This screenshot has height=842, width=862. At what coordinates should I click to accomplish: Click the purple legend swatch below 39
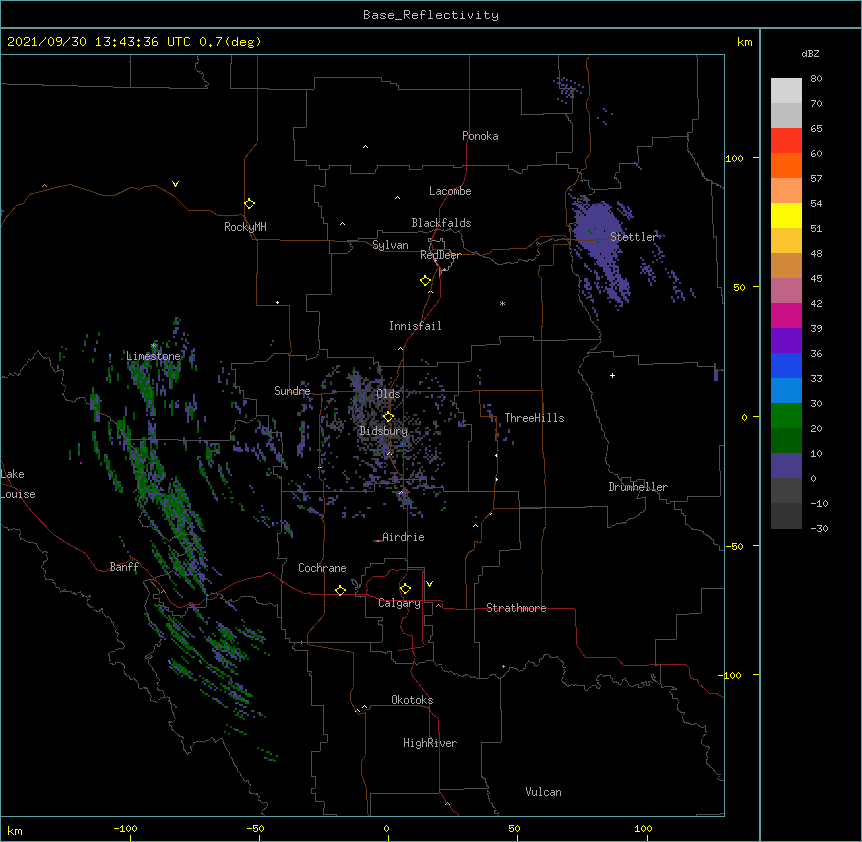click(786, 341)
